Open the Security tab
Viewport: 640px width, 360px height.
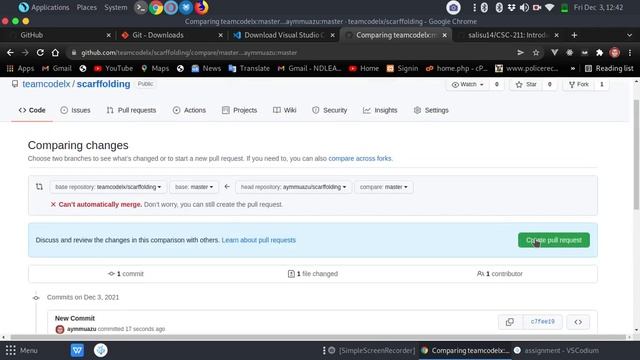[x=330, y=110]
